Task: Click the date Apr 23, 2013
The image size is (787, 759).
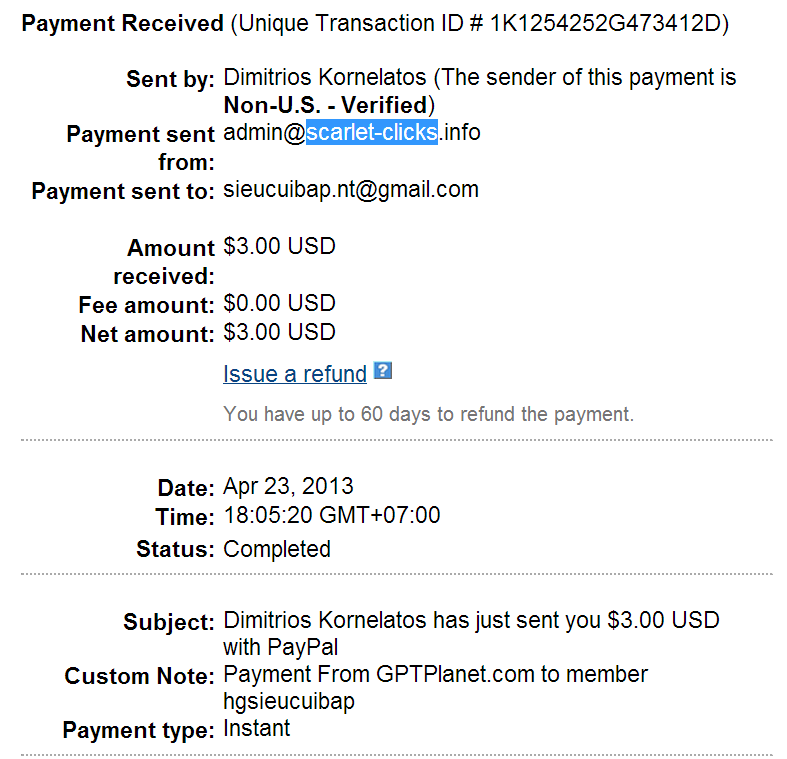Action: click(288, 487)
